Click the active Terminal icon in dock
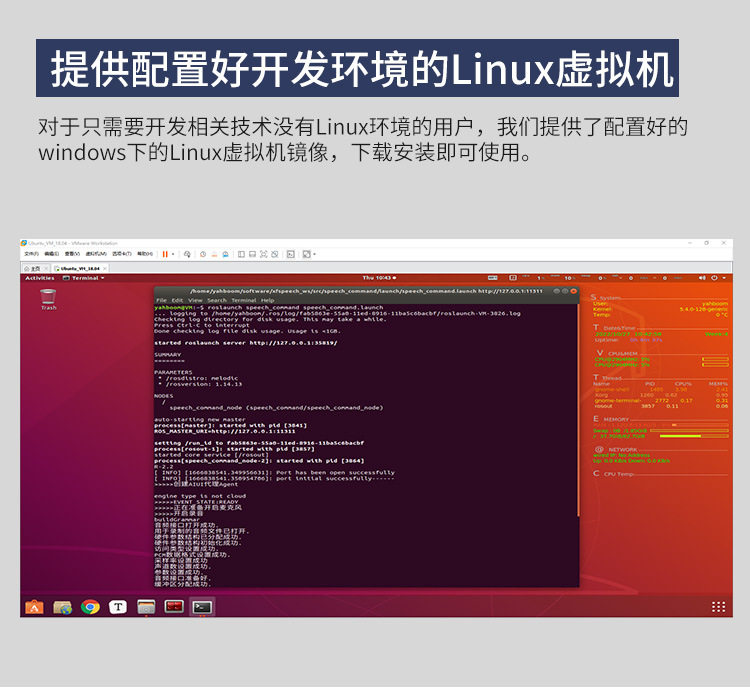Screen dimensions: 750x688 202,607
